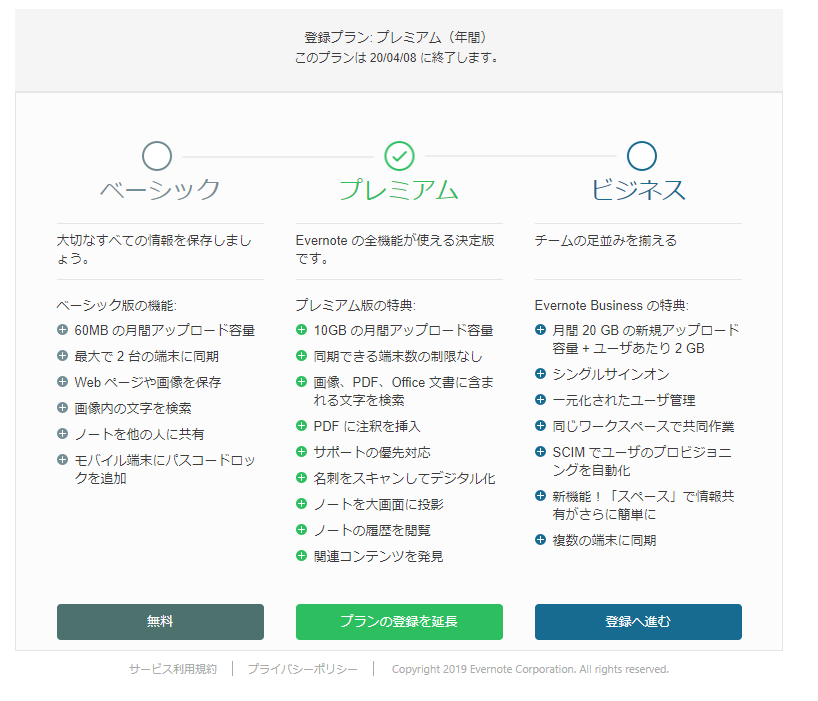Click plus icon beside ノートの履歴を閲覧
Screen dimensions: 818x701
pos(302,530)
